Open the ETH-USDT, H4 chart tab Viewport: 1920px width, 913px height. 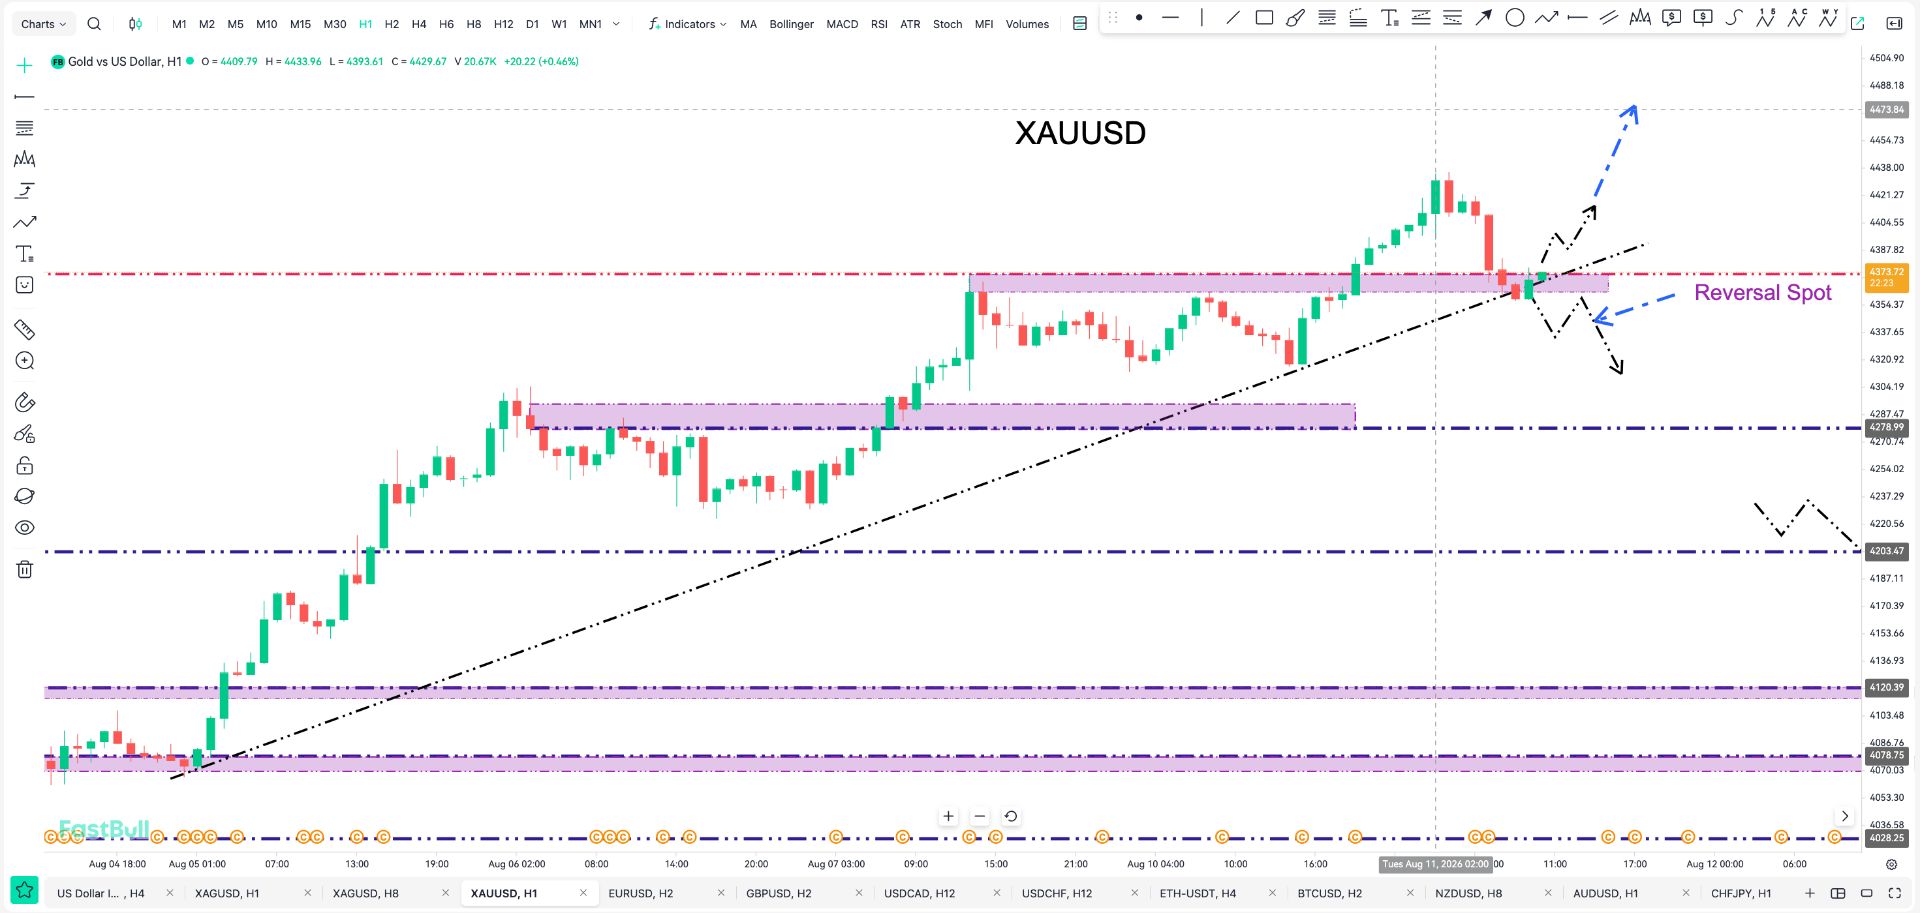point(1198,893)
